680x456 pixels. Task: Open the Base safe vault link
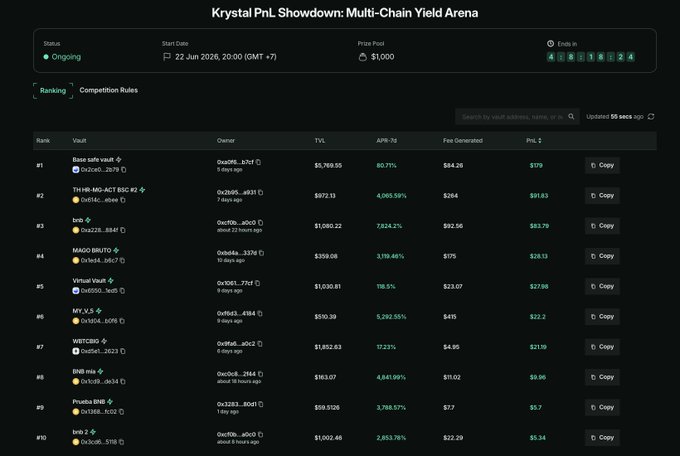[93, 160]
